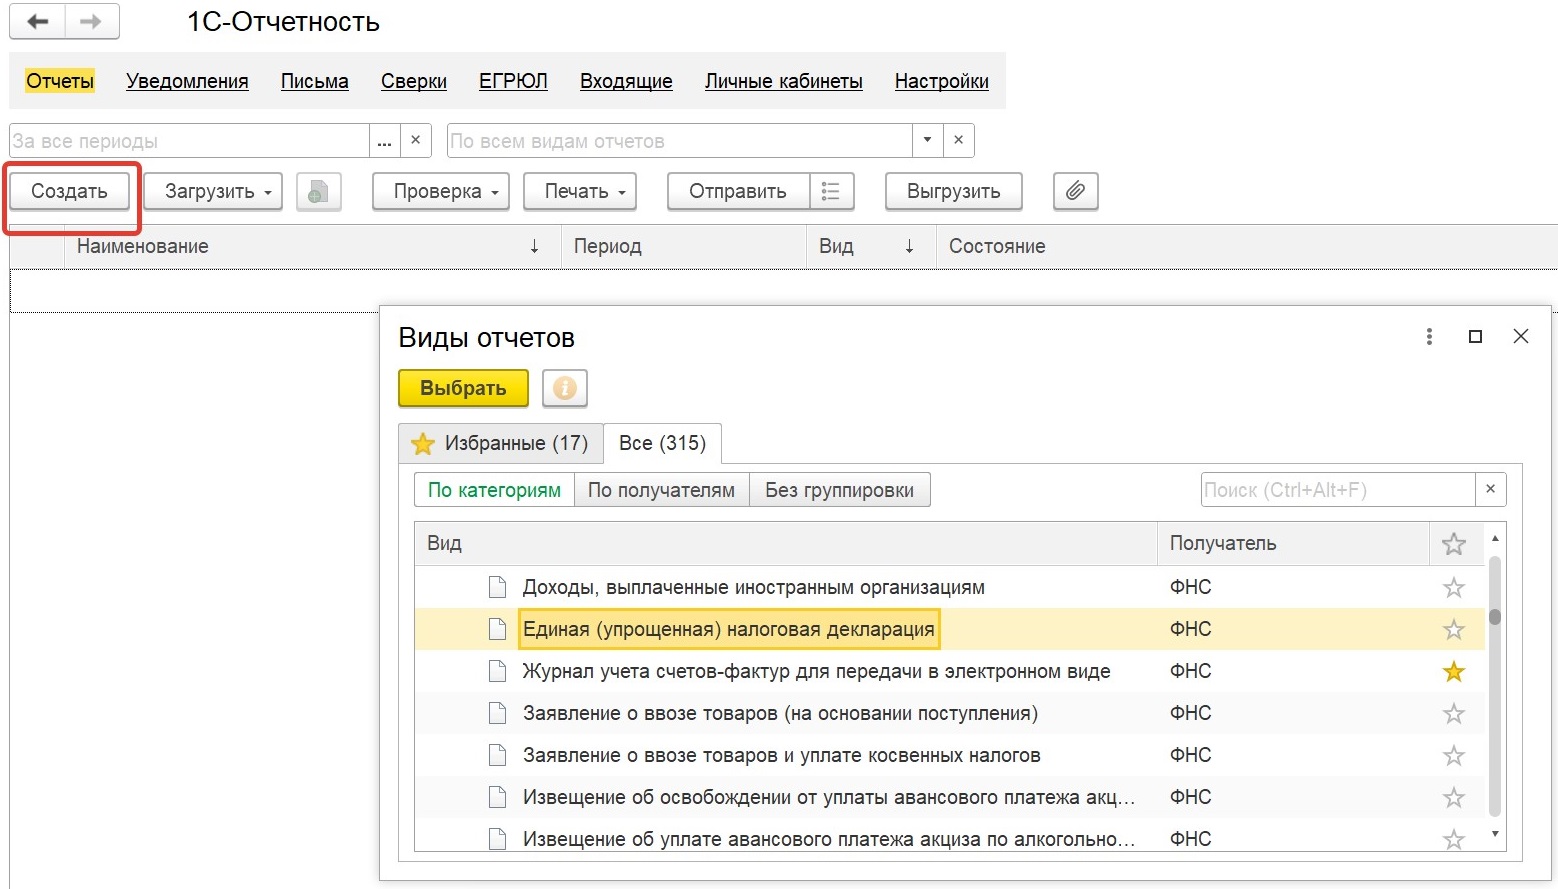Screen dimensions: 1558x889
Task: Select Без группировки view
Action: coord(840,490)
